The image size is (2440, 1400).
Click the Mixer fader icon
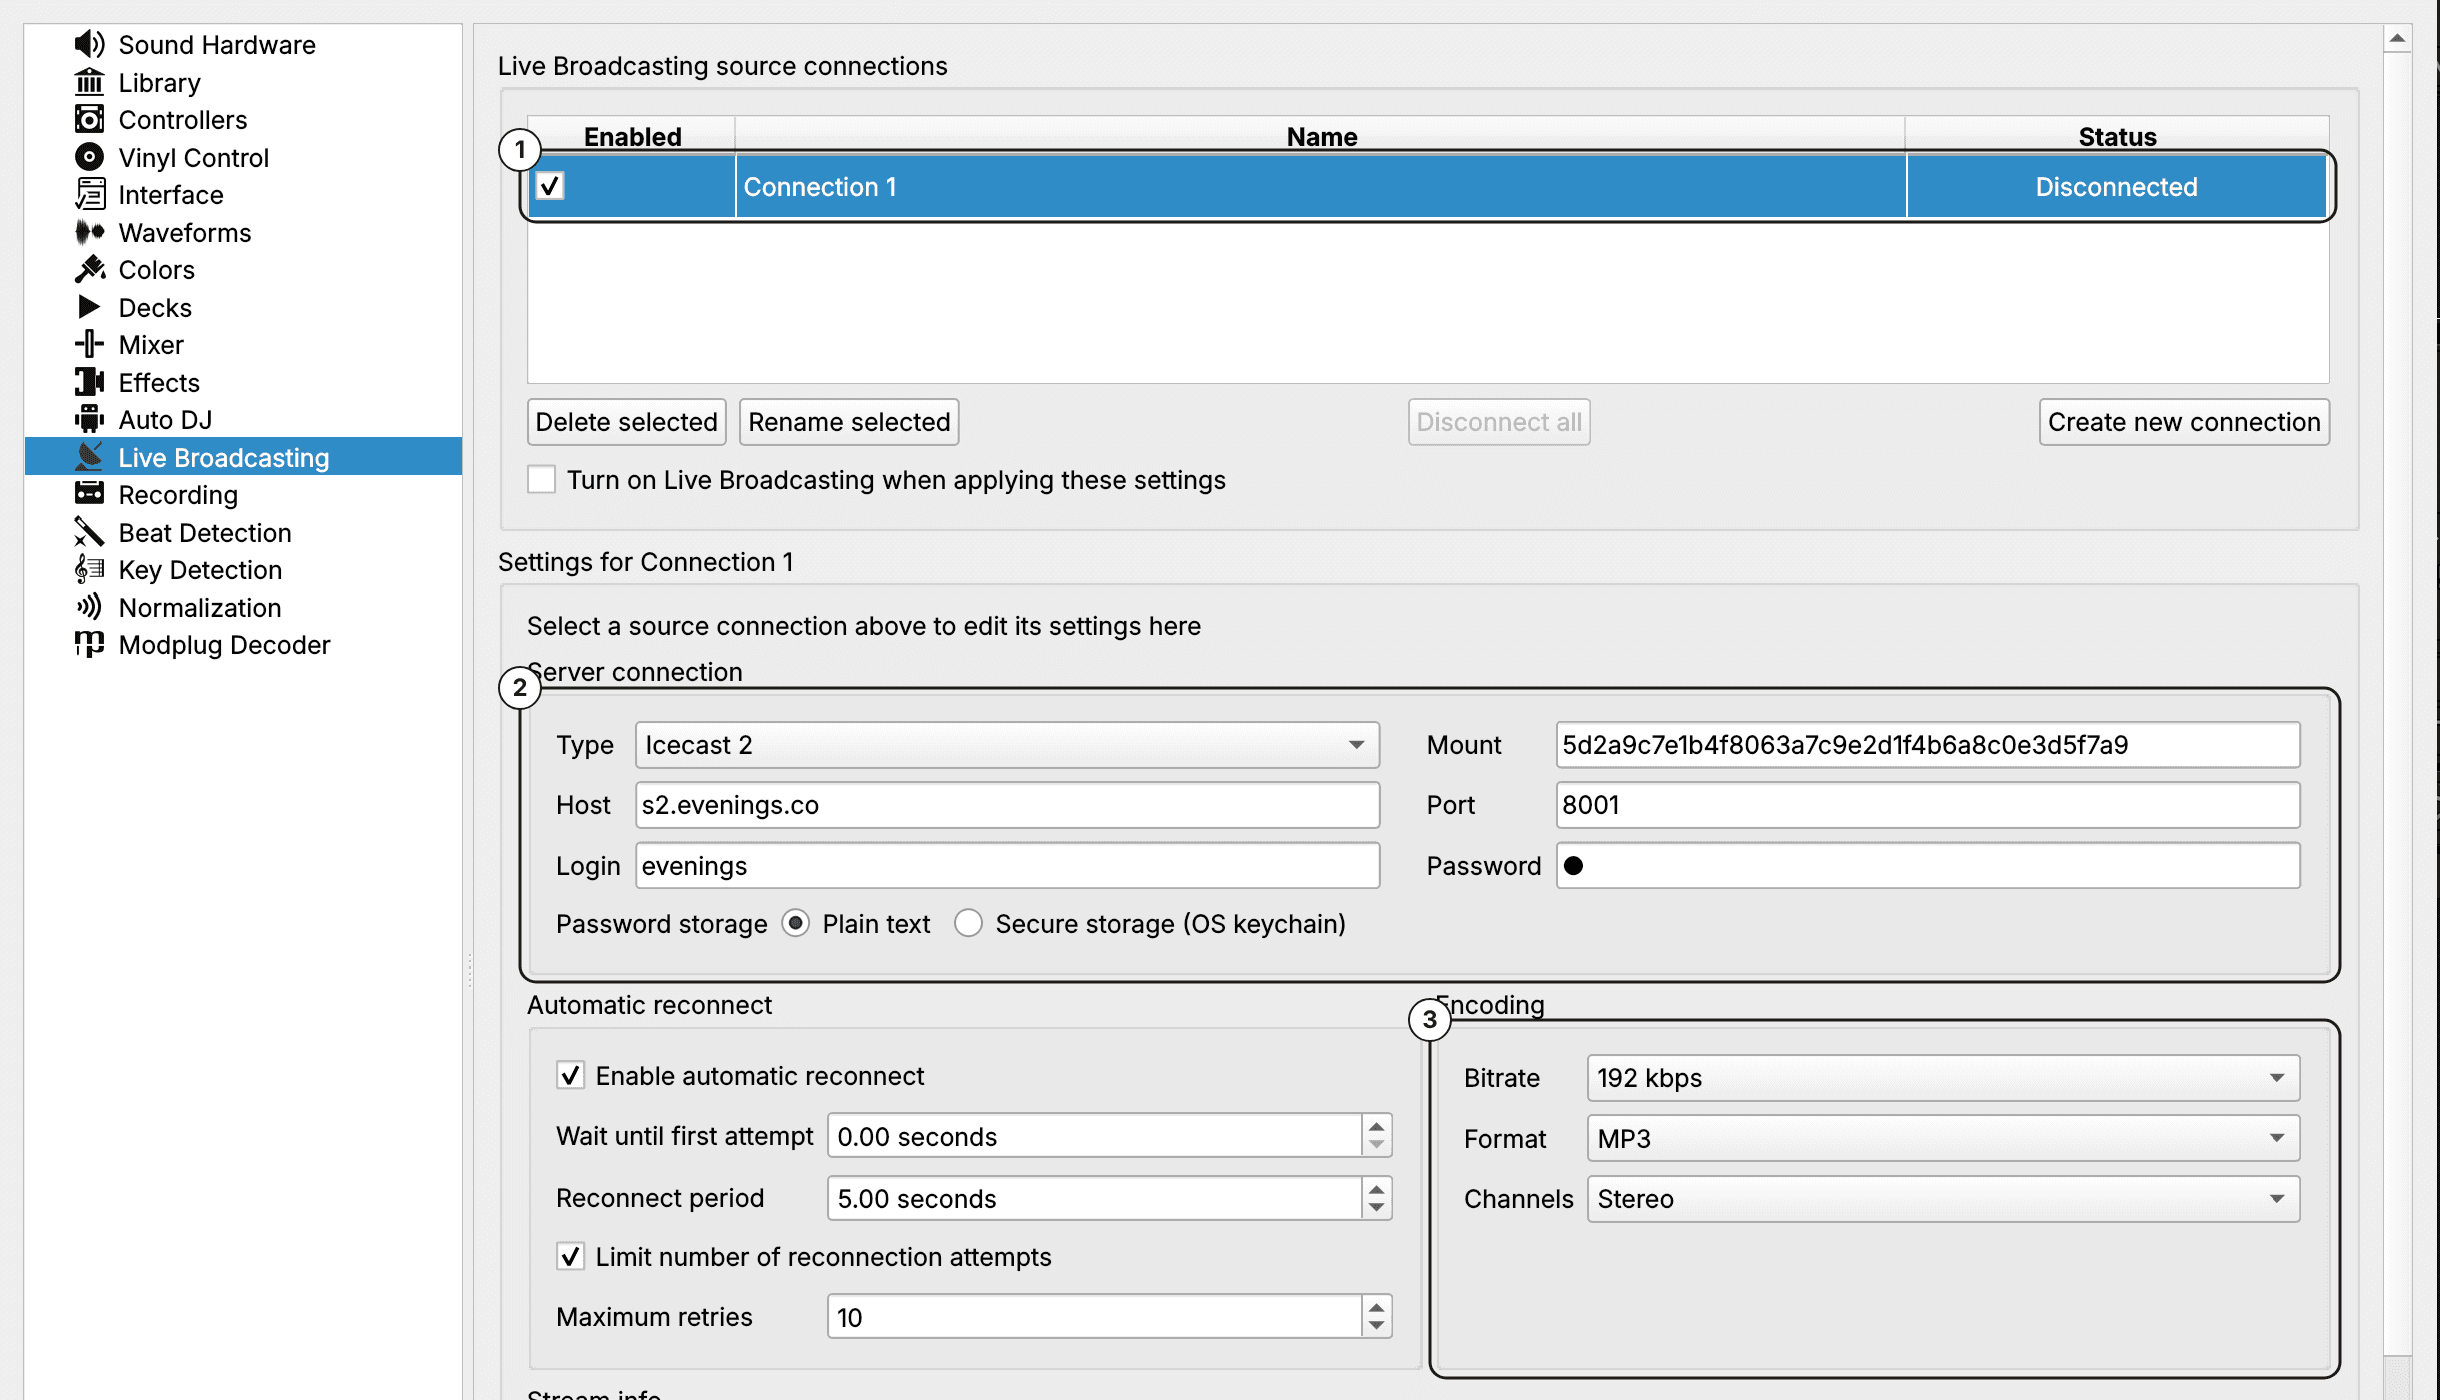(x=89, y=344)
